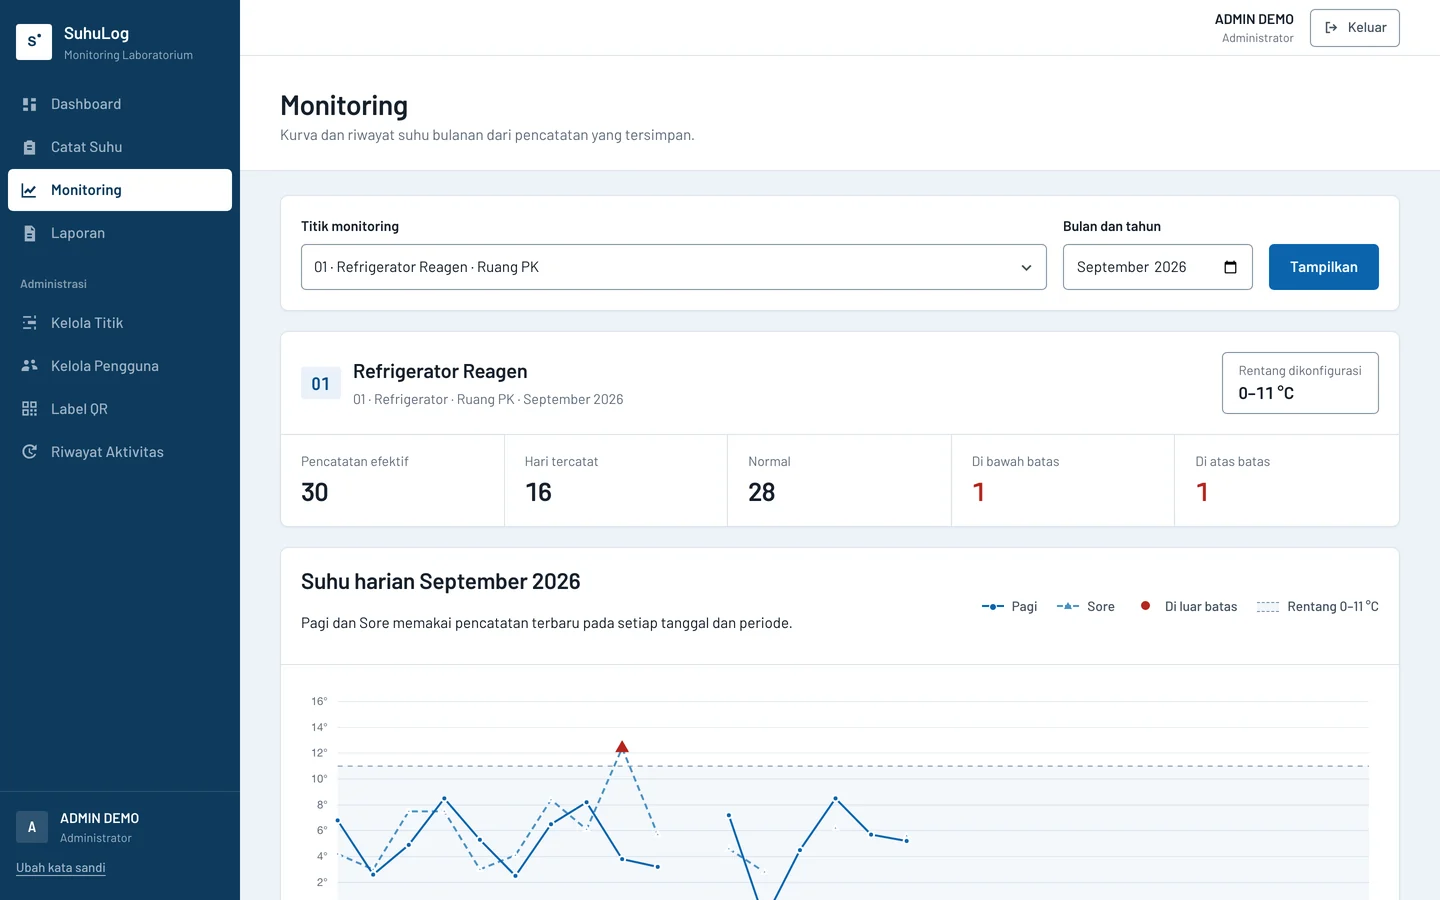This screenshot has height=900, width=1440.
Task: Click the Tampilkan button
Action: tap(1324, 267)
